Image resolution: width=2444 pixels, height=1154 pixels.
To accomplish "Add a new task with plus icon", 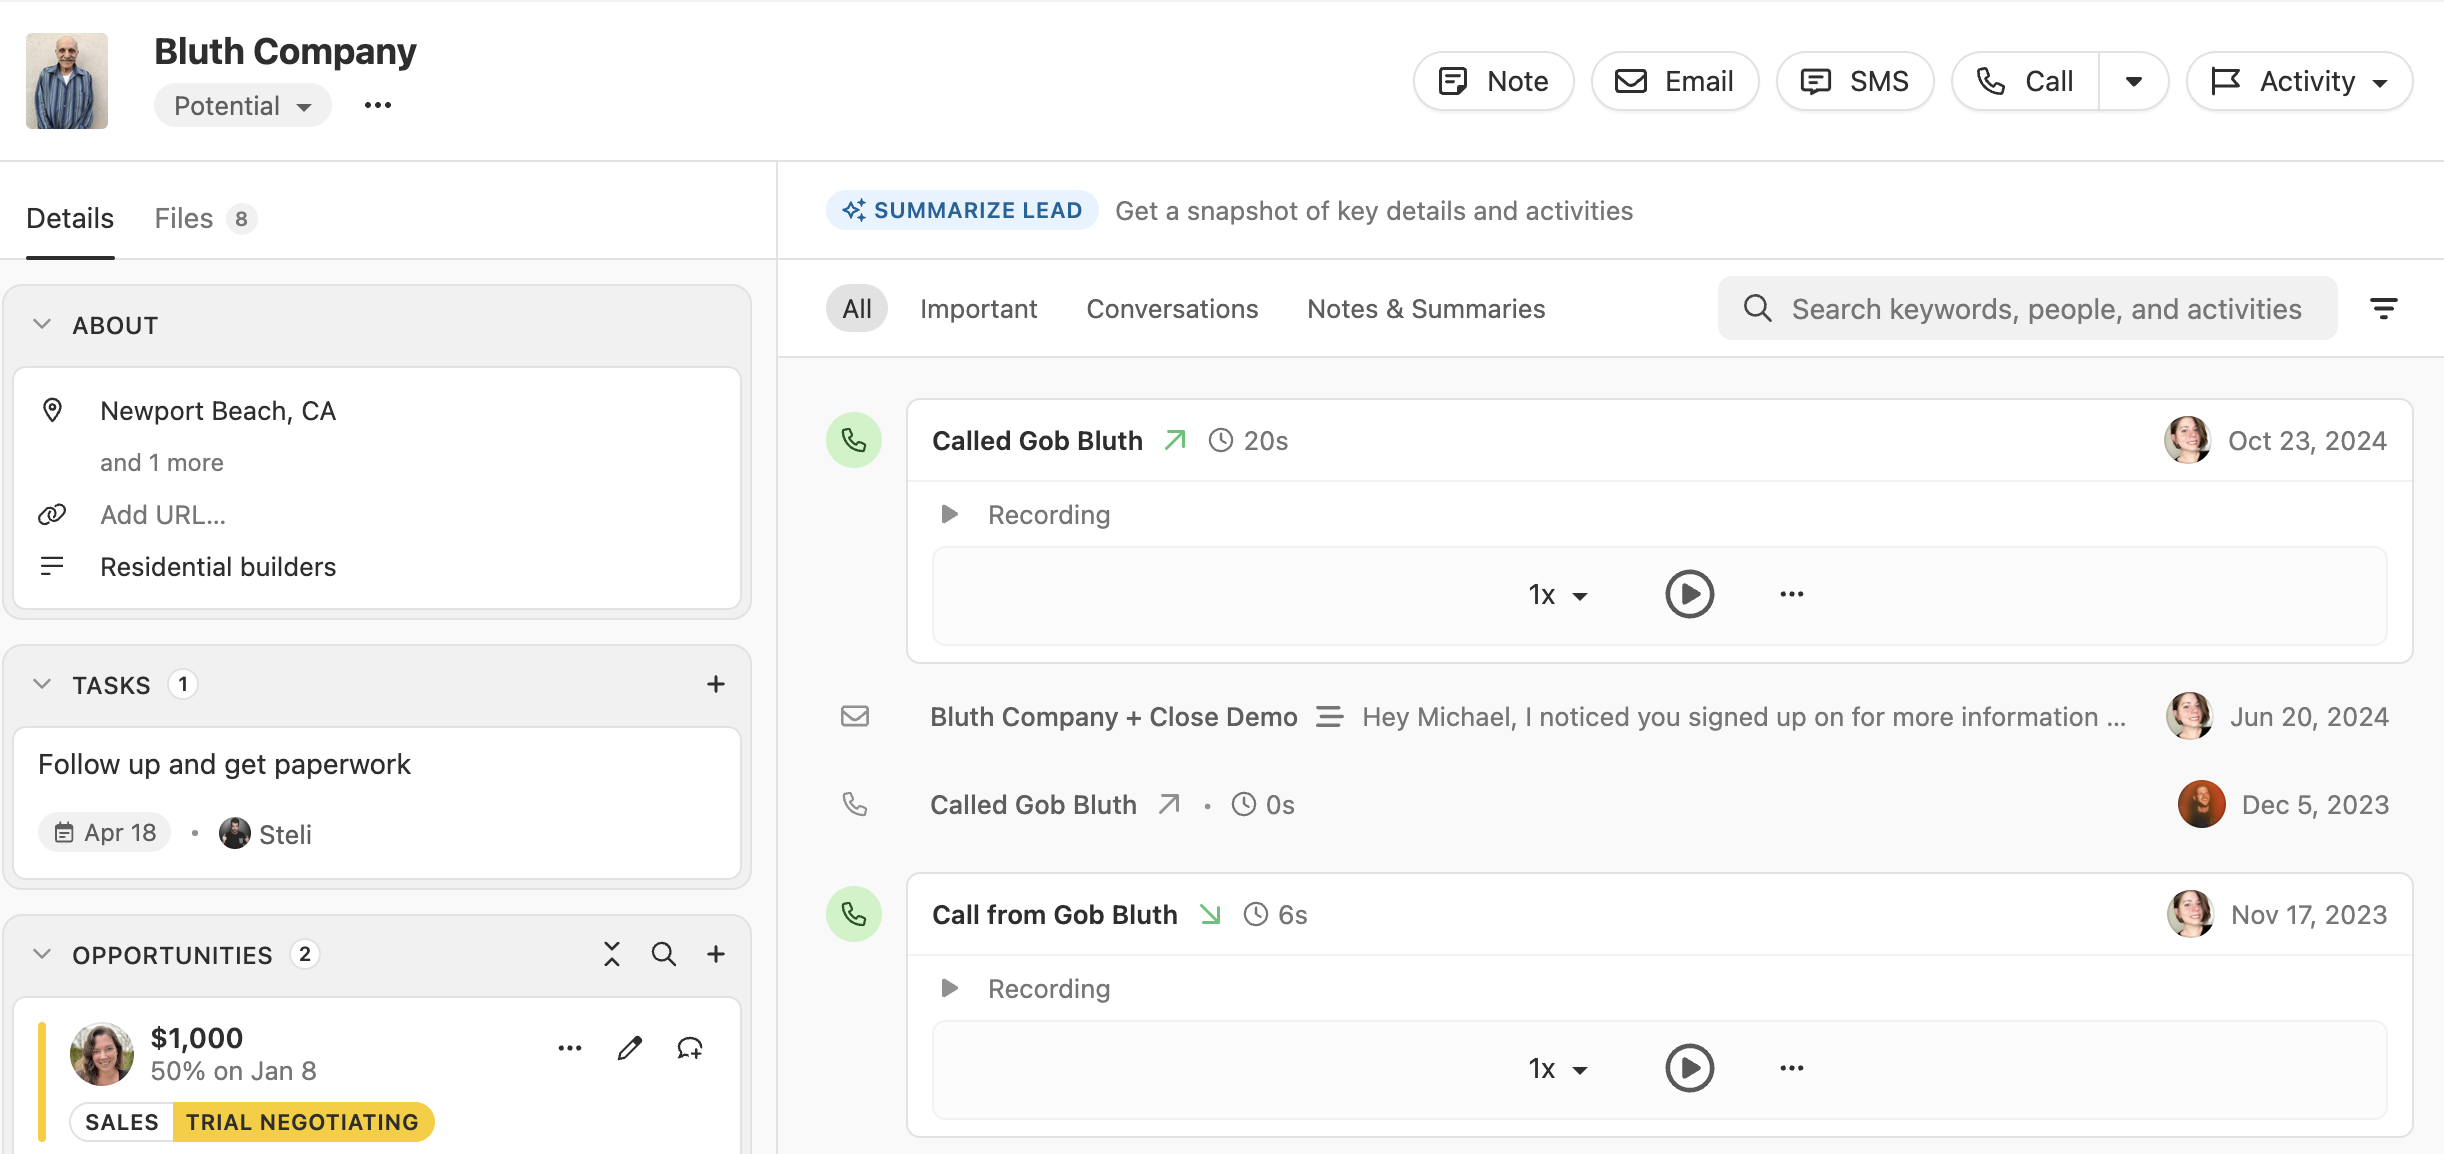I will pyautogui.click(x=716, y=684).
